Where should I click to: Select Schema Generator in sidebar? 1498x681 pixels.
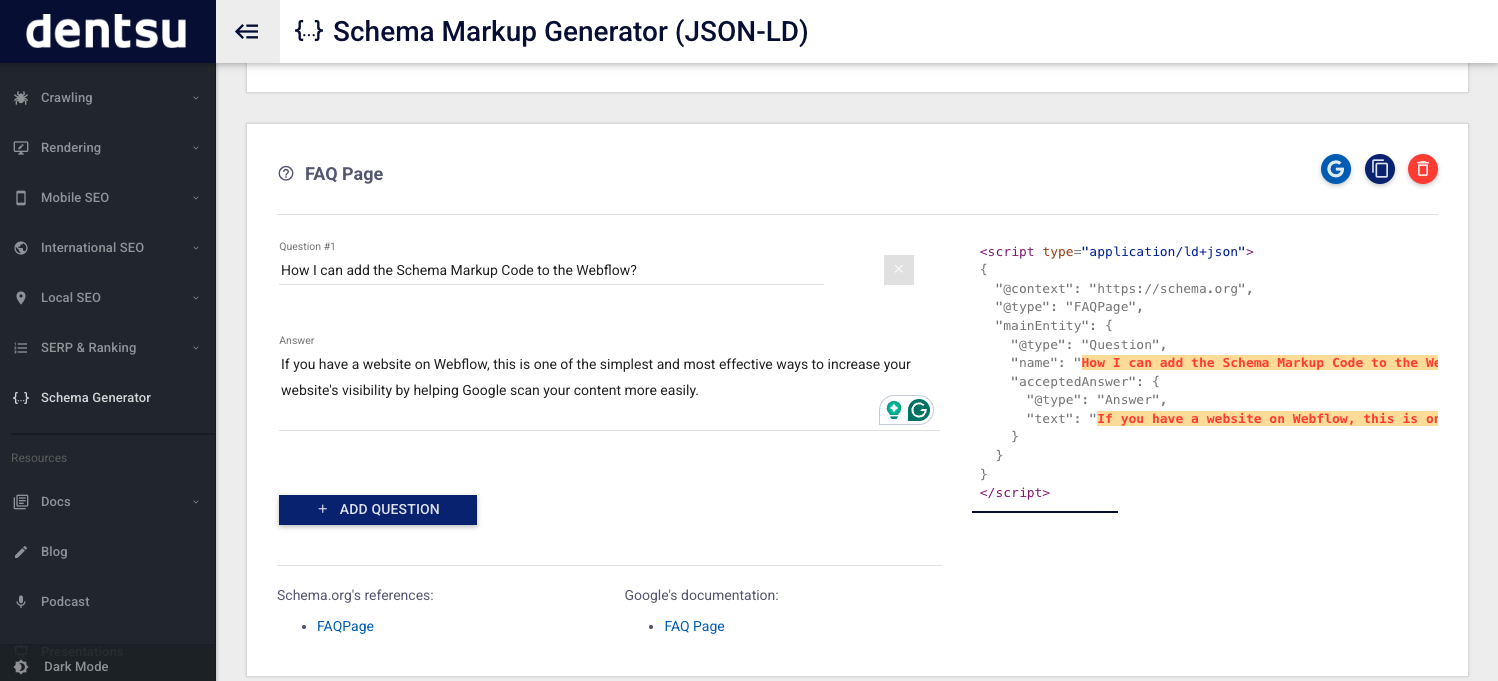108,398
